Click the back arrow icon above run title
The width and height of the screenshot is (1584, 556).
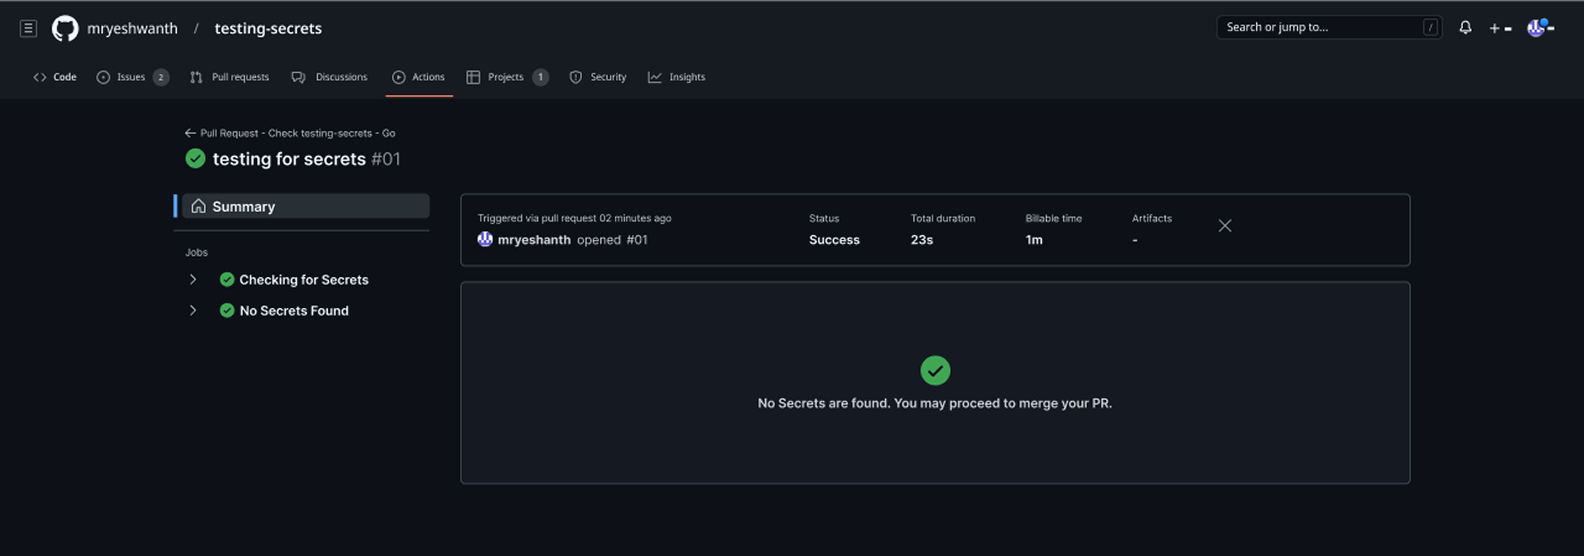[x=190, y=133]
